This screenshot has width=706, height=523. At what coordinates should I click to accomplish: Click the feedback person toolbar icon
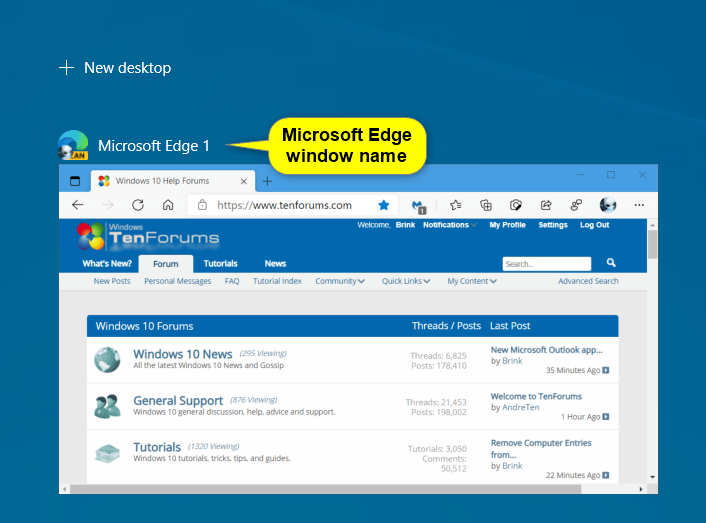576,205
